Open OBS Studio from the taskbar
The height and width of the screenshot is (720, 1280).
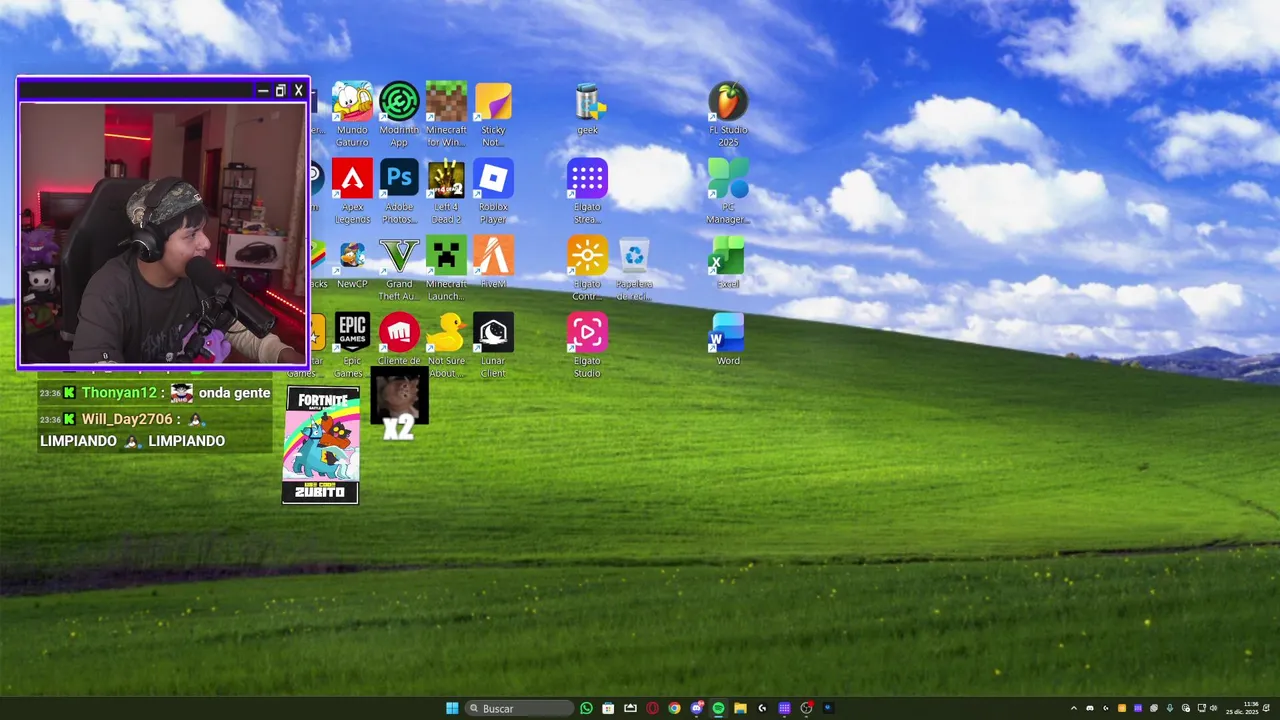click(806, 708)
